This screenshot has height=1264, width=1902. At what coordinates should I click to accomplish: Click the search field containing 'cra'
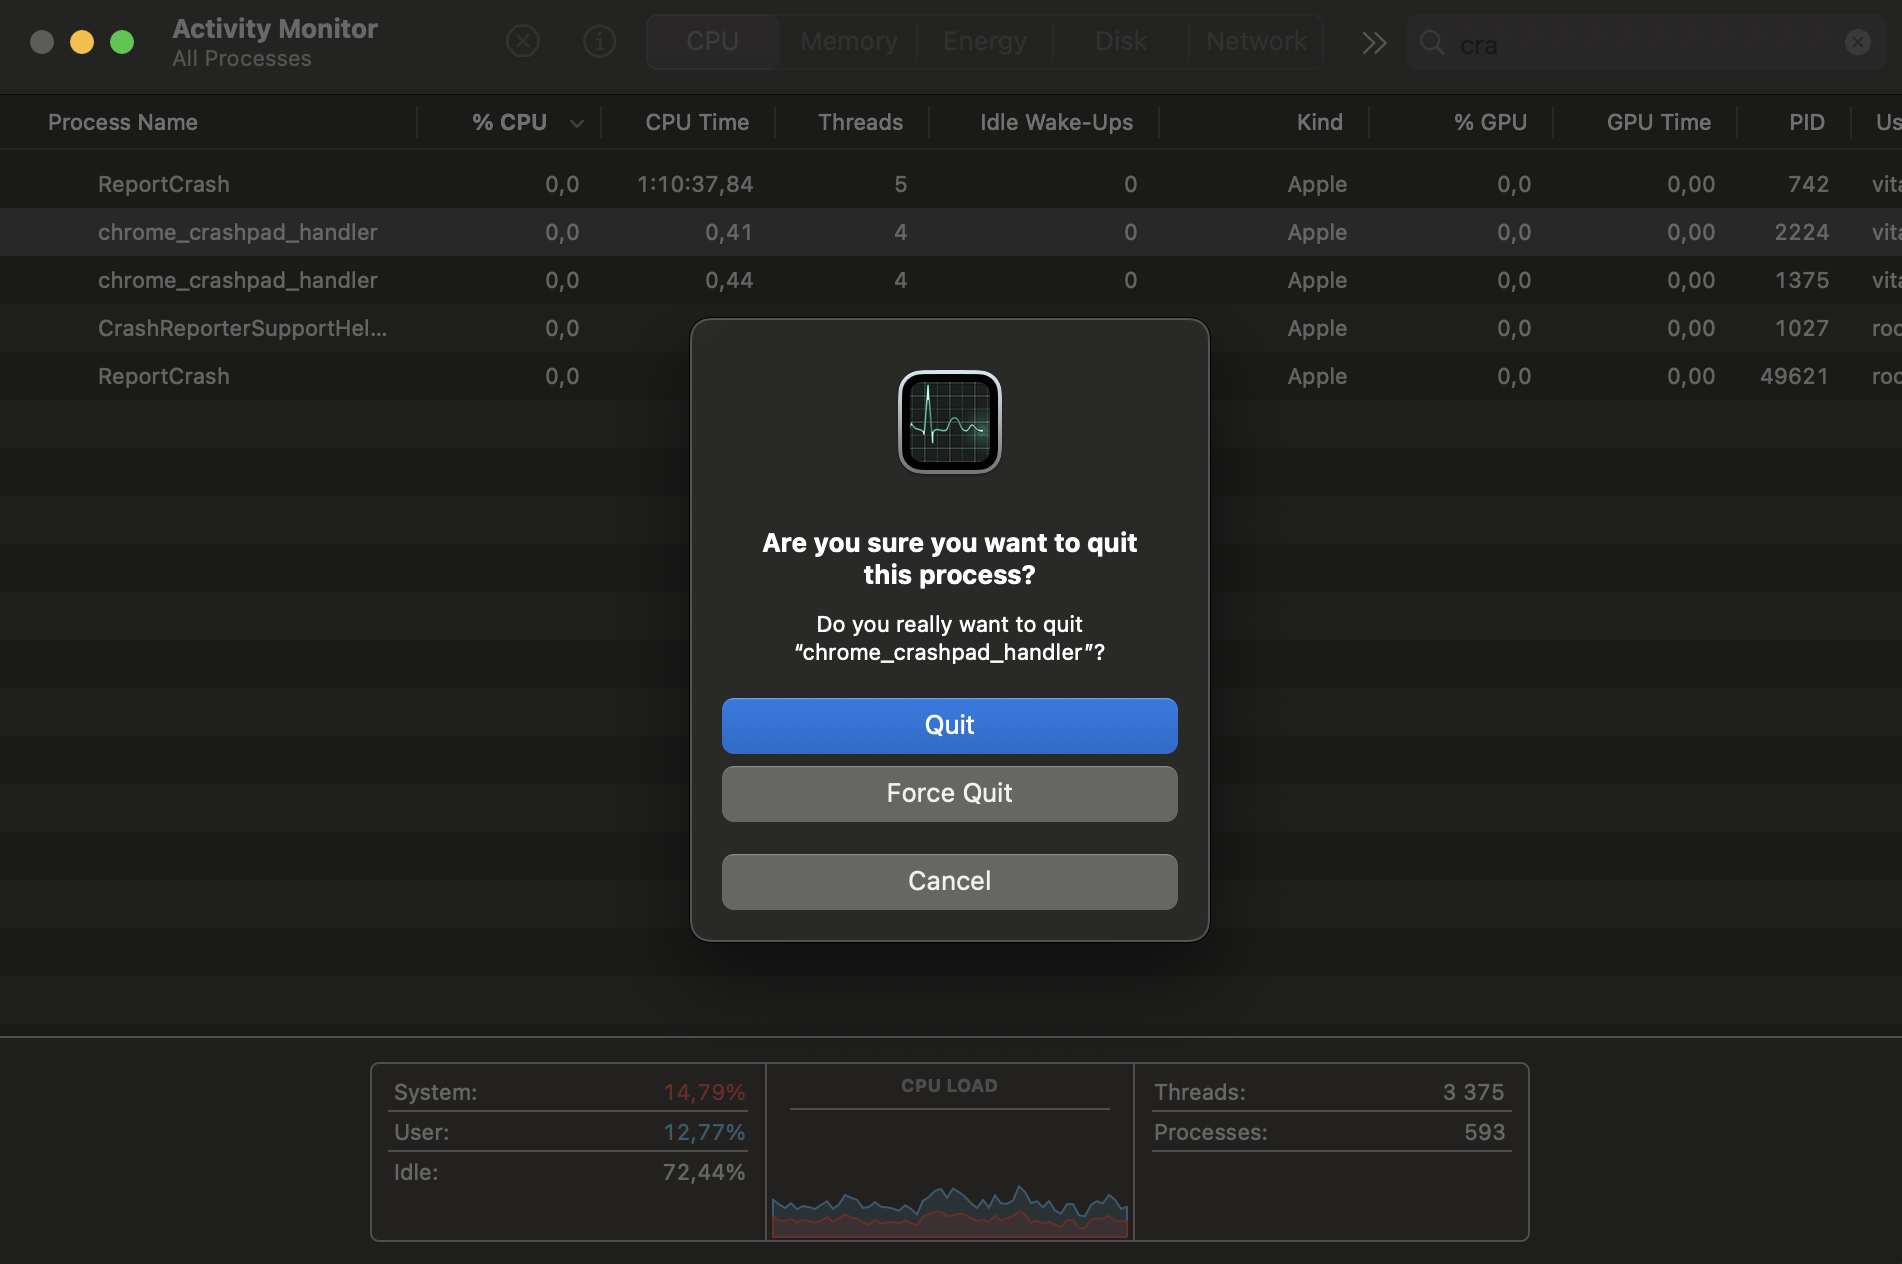[1644, 44]
